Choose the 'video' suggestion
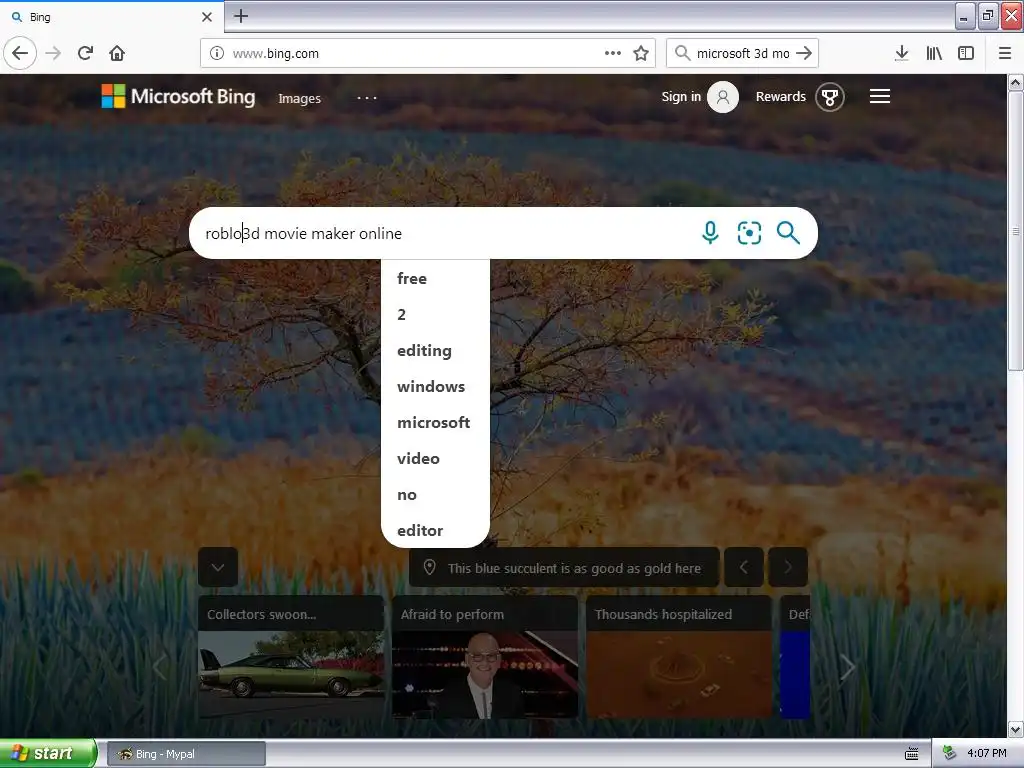The width and height of the screenshot is (1024, 768). [435, 458]
